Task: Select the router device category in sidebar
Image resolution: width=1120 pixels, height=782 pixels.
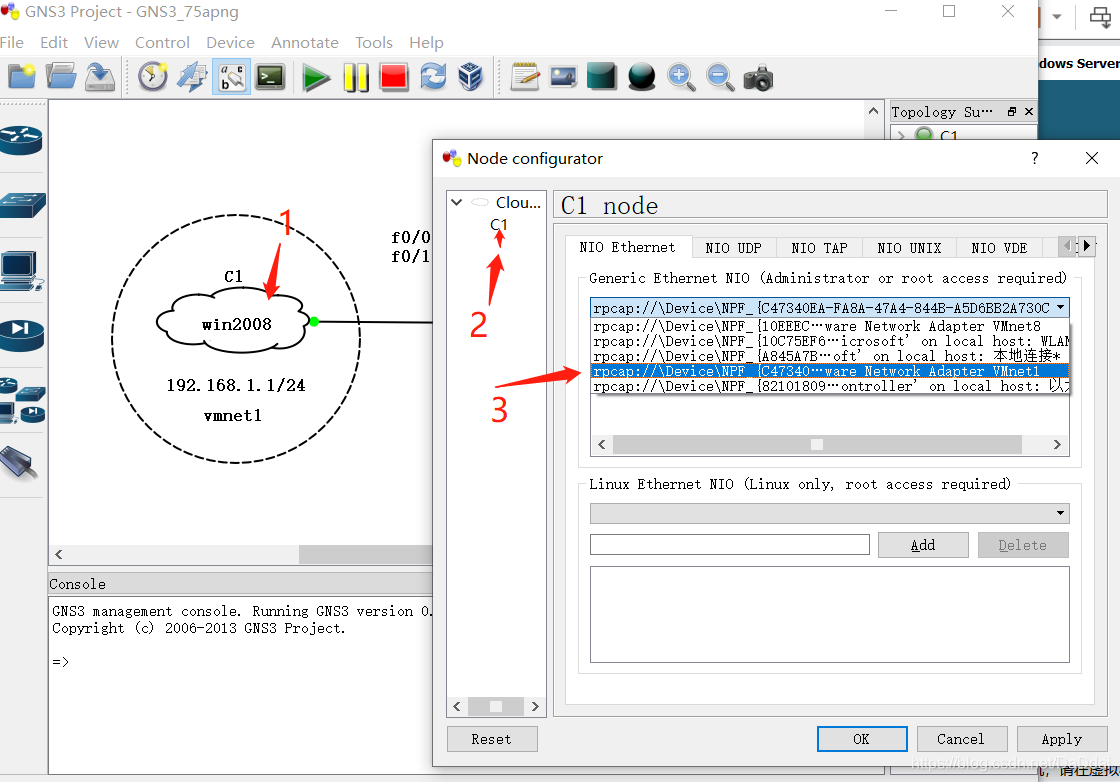Action: pos(21,140)
